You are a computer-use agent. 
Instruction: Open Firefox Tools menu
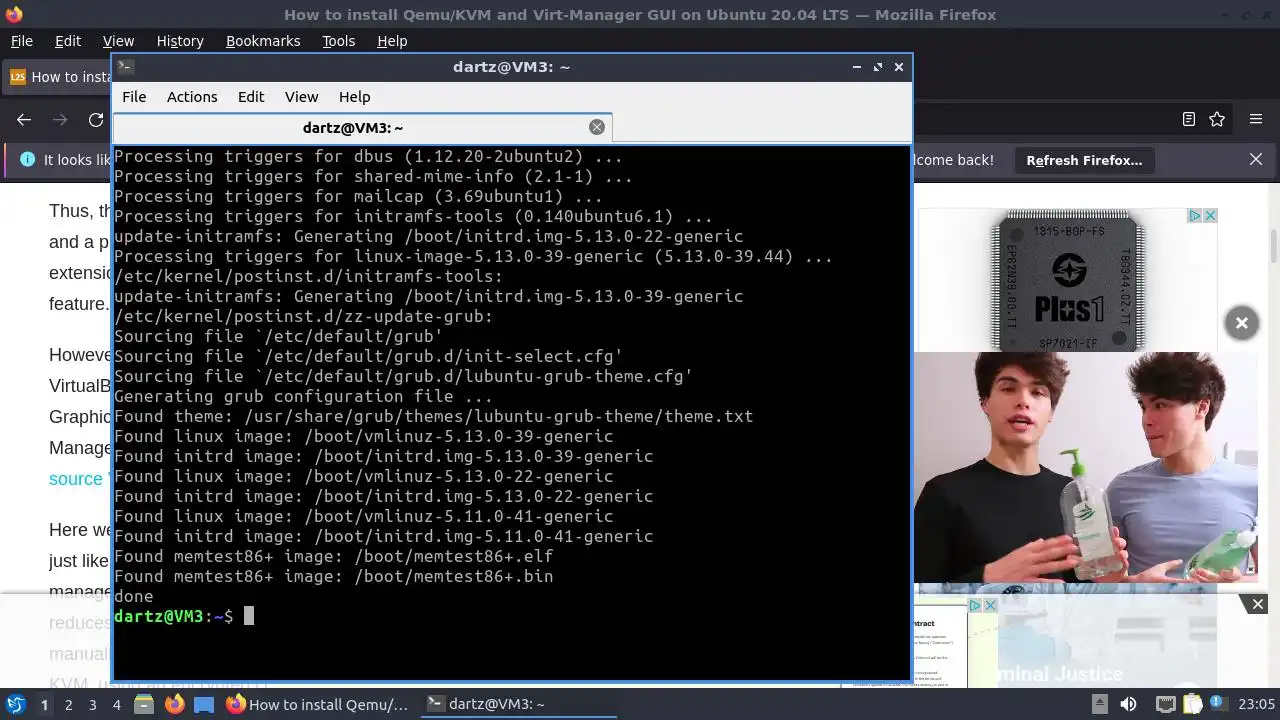pyautogui.click(x=338, y=41)
